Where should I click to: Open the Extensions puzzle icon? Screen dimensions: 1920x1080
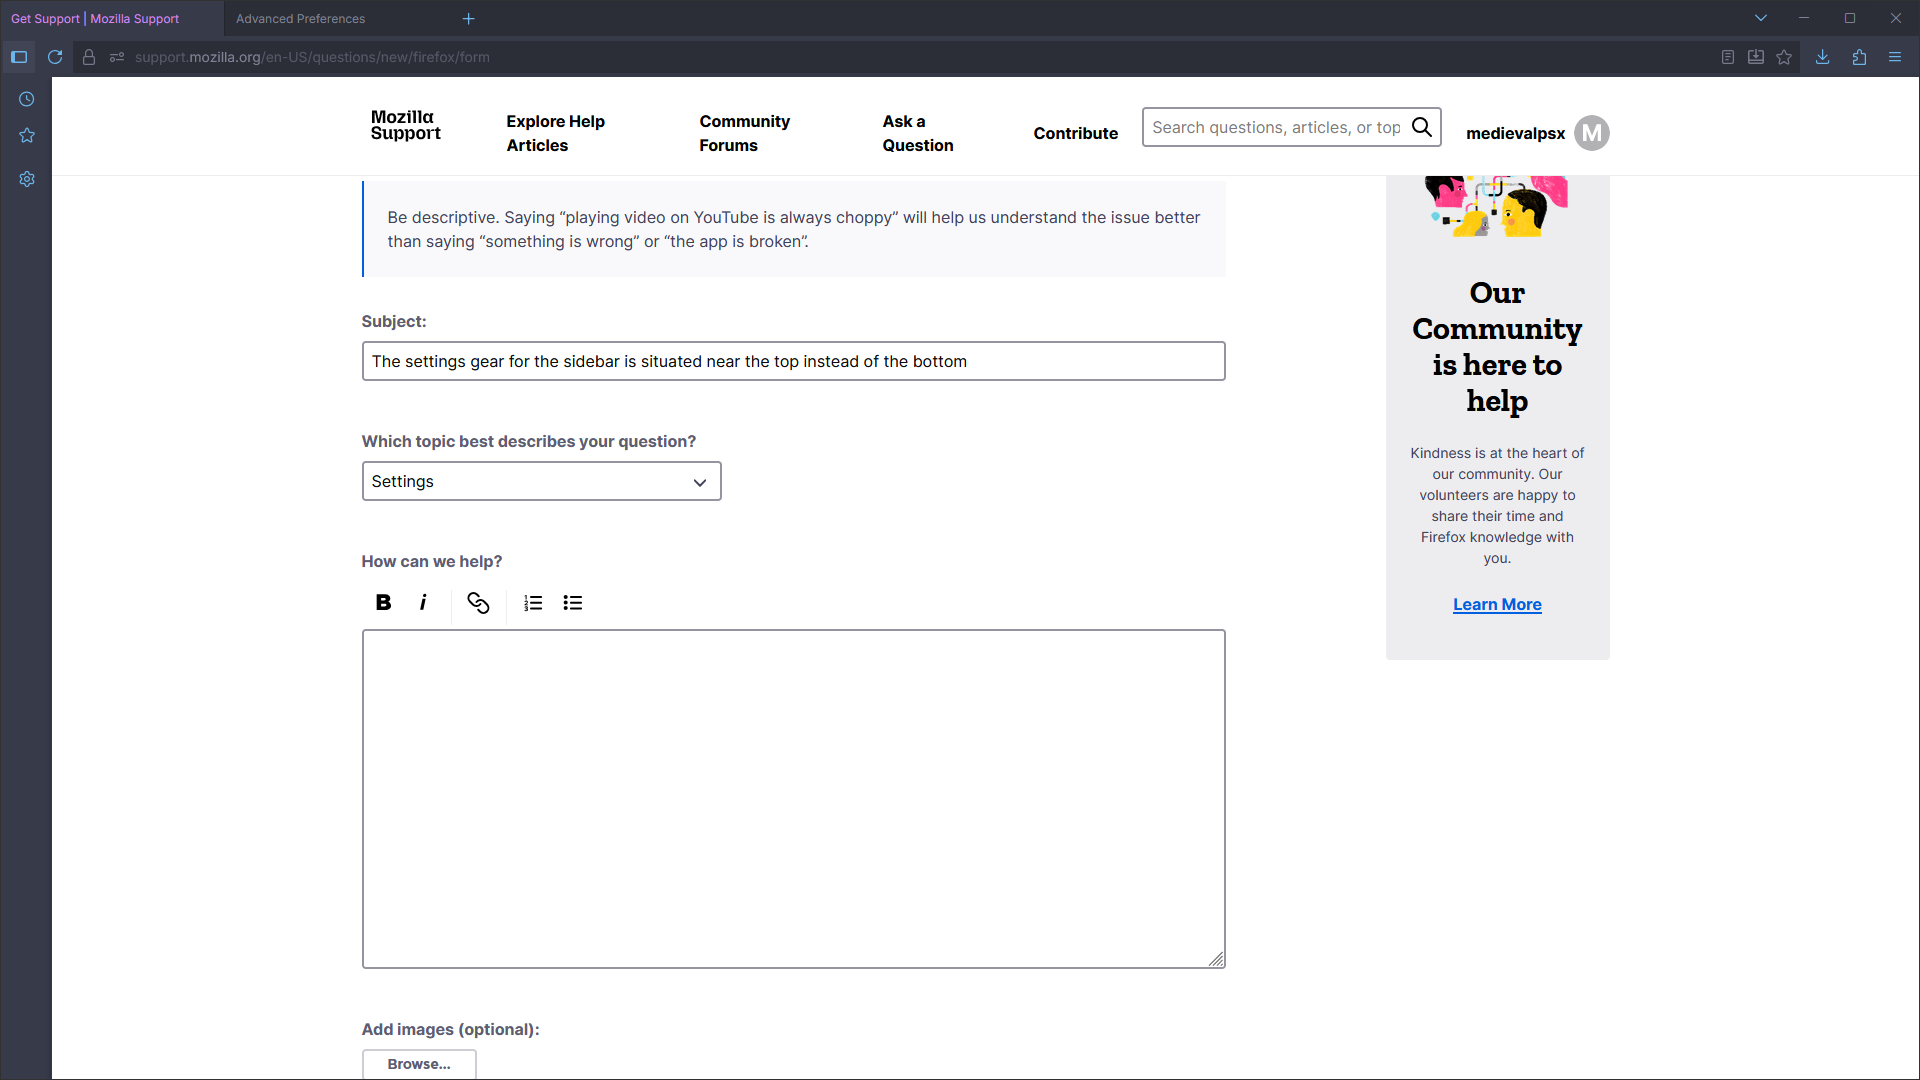click(x=1859, y=57)
